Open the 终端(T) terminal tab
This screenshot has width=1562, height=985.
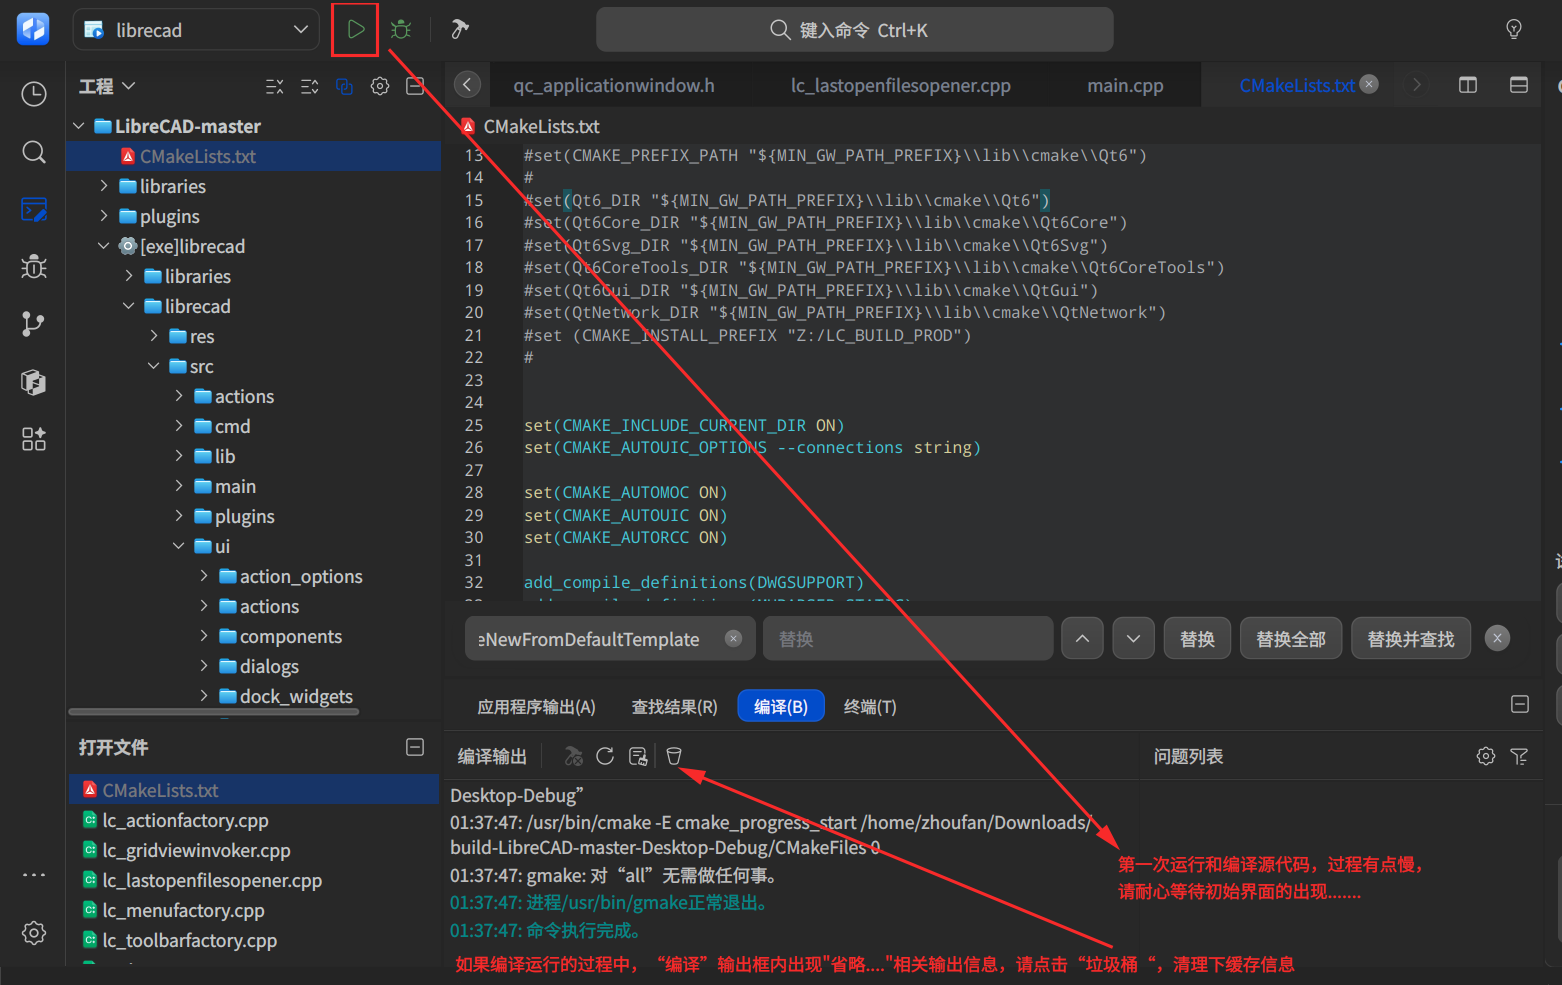[x=869, y=707]
